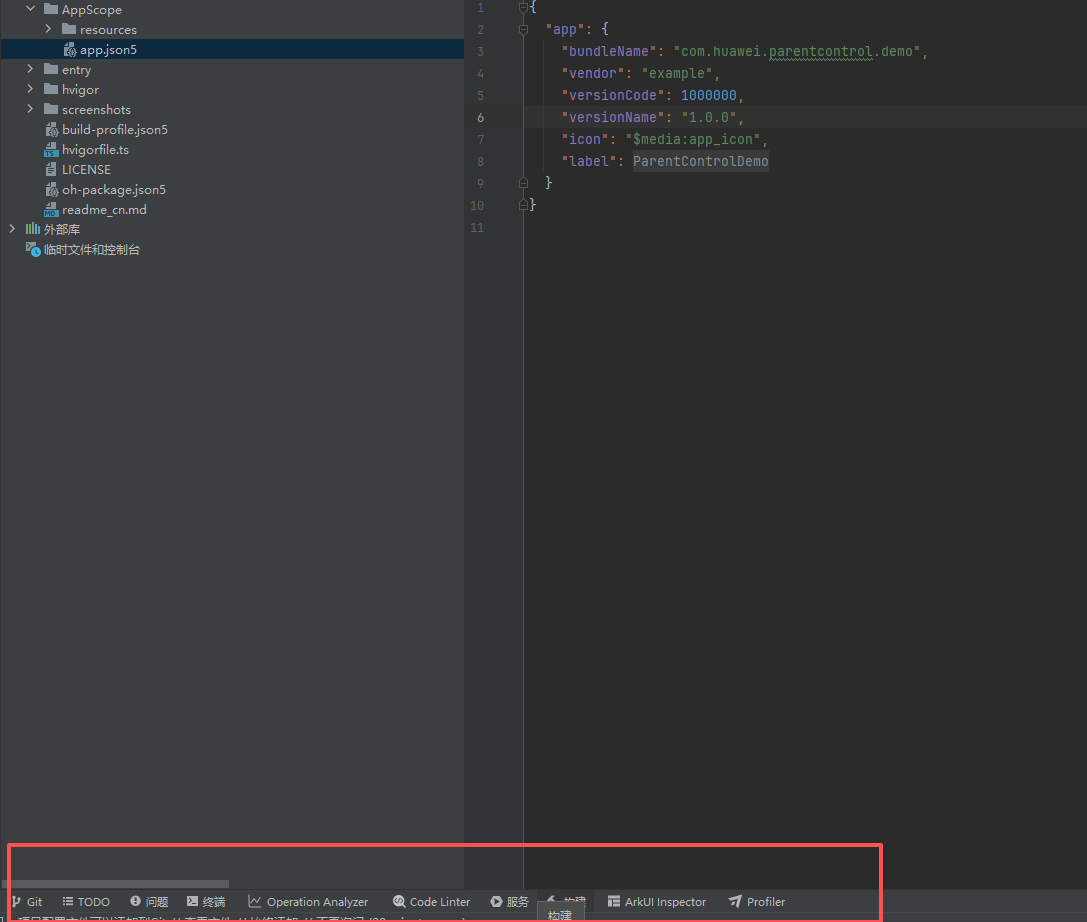Open the TODO panel
This screenshot has width=1087, height=922.
(x=86, y=902)
